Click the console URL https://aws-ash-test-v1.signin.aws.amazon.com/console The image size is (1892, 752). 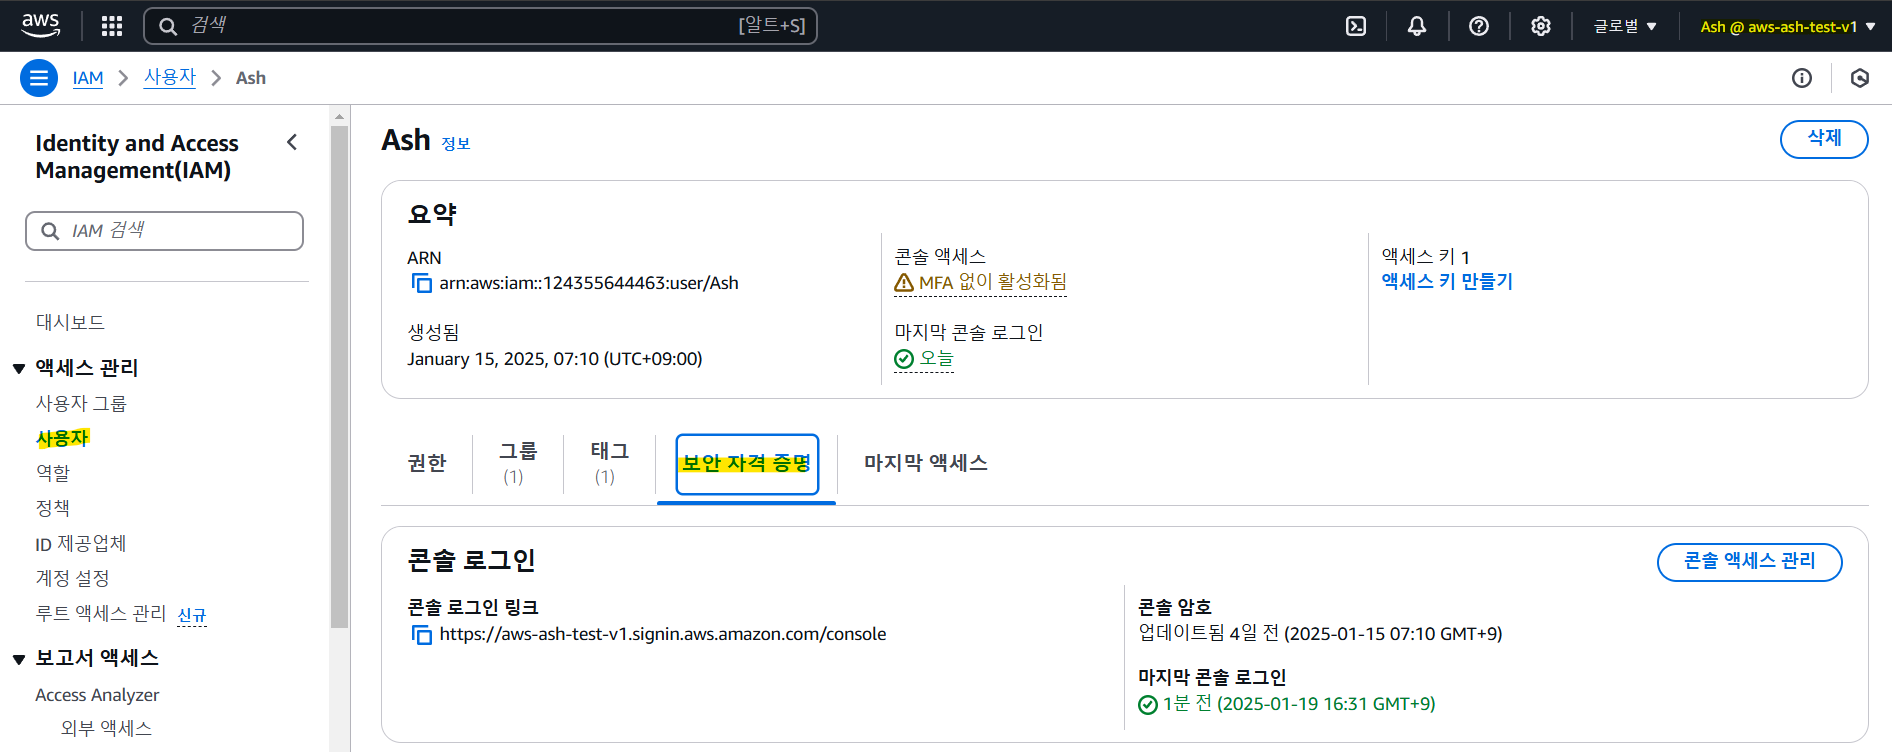(663, 634)
